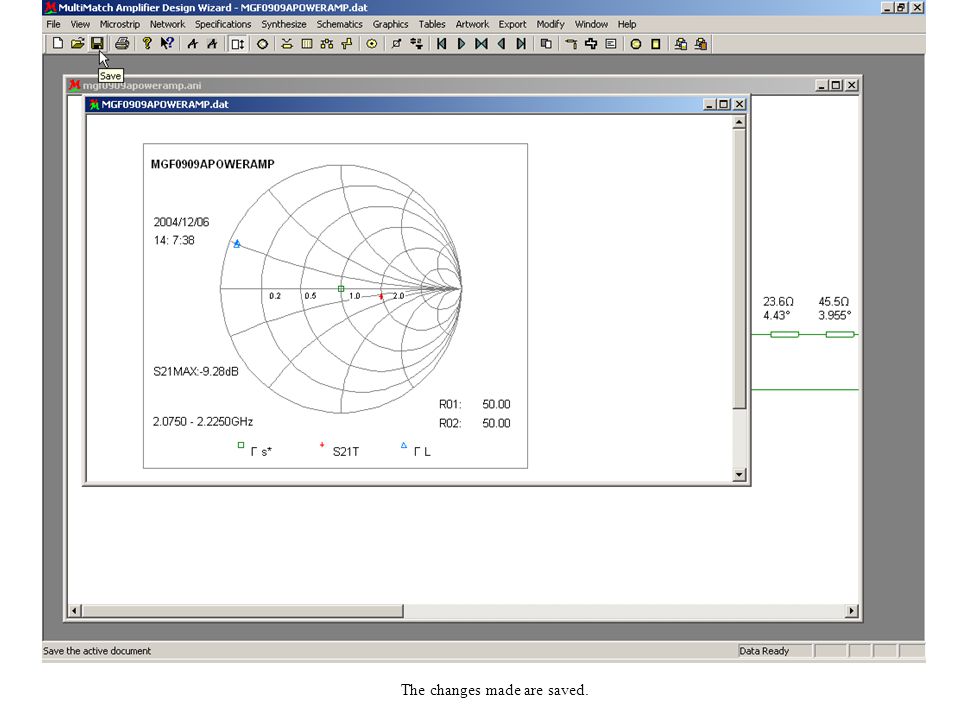Click the circled dot target toolbar icon
Viewport: 960px width, 720px height.
tap(372, 43)
